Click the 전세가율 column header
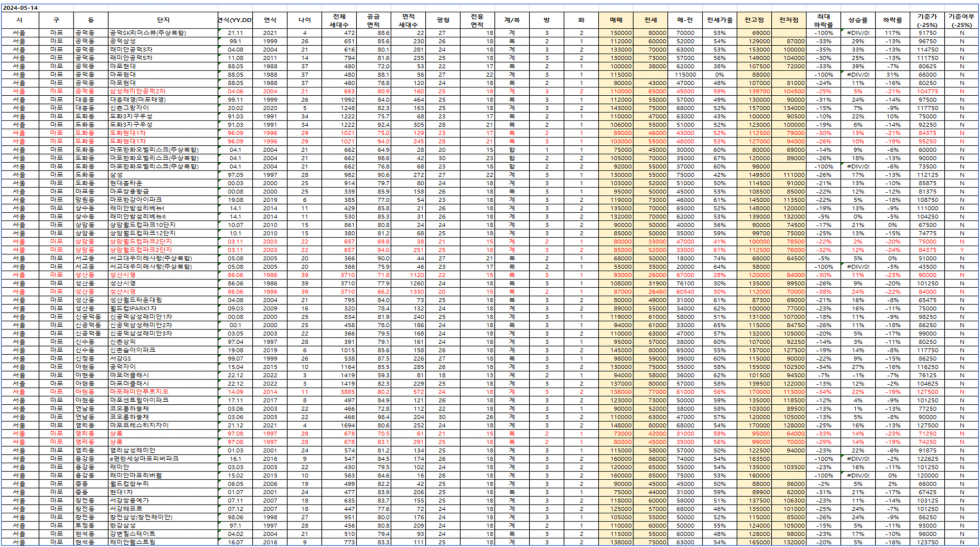This screenshot has width=980, height=547. click(719, 20)
